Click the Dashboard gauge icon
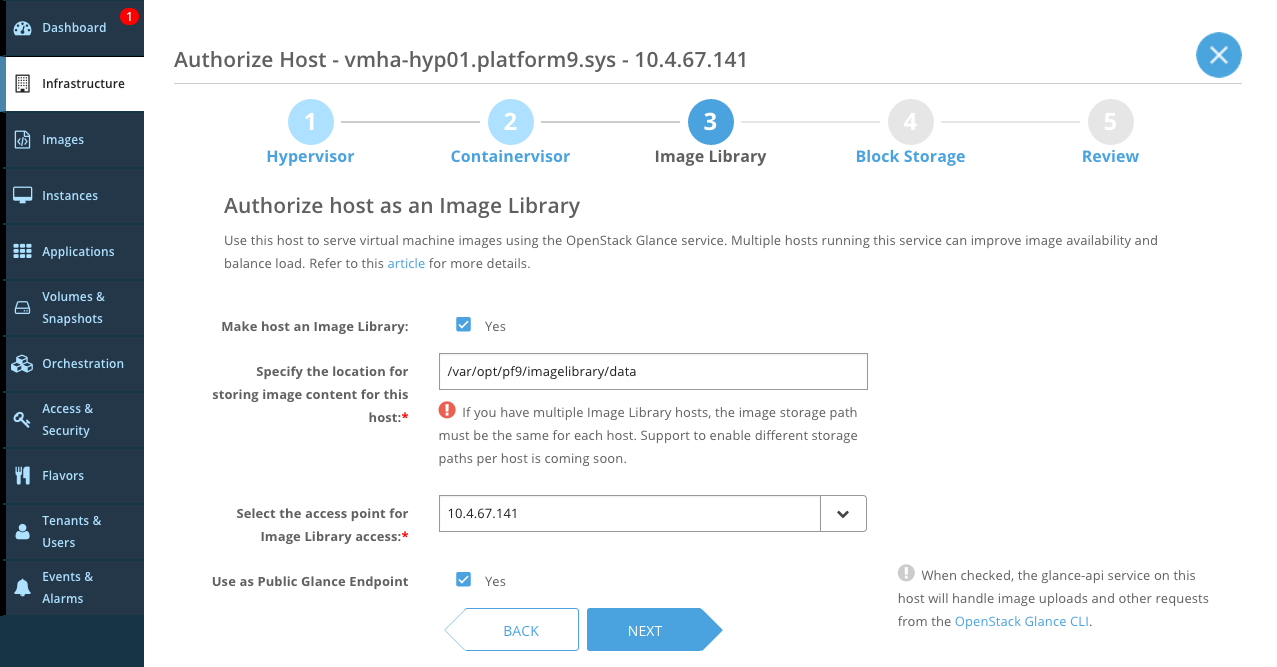 22,28
